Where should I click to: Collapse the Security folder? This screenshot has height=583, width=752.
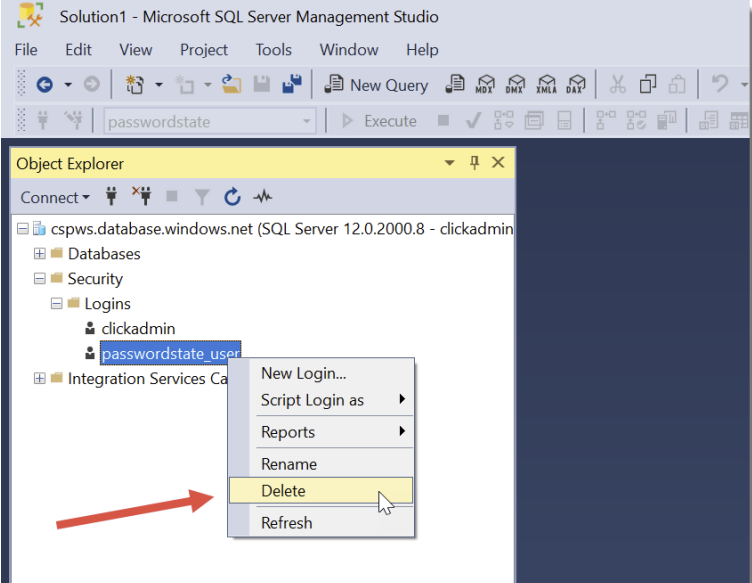[40, 279]
